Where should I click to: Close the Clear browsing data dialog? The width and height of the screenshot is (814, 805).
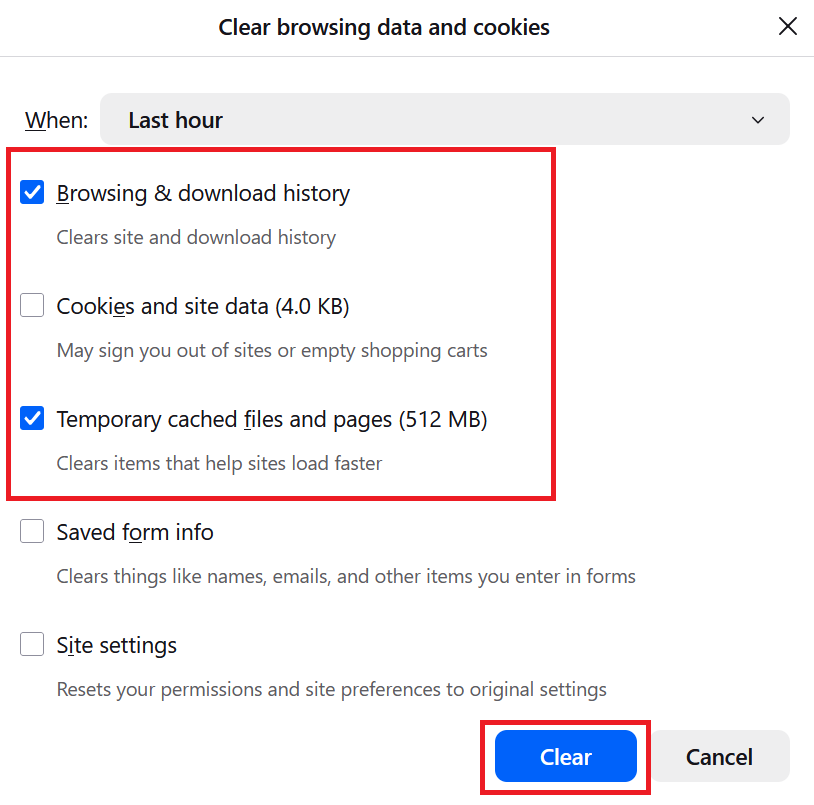(x=788, y=27)
